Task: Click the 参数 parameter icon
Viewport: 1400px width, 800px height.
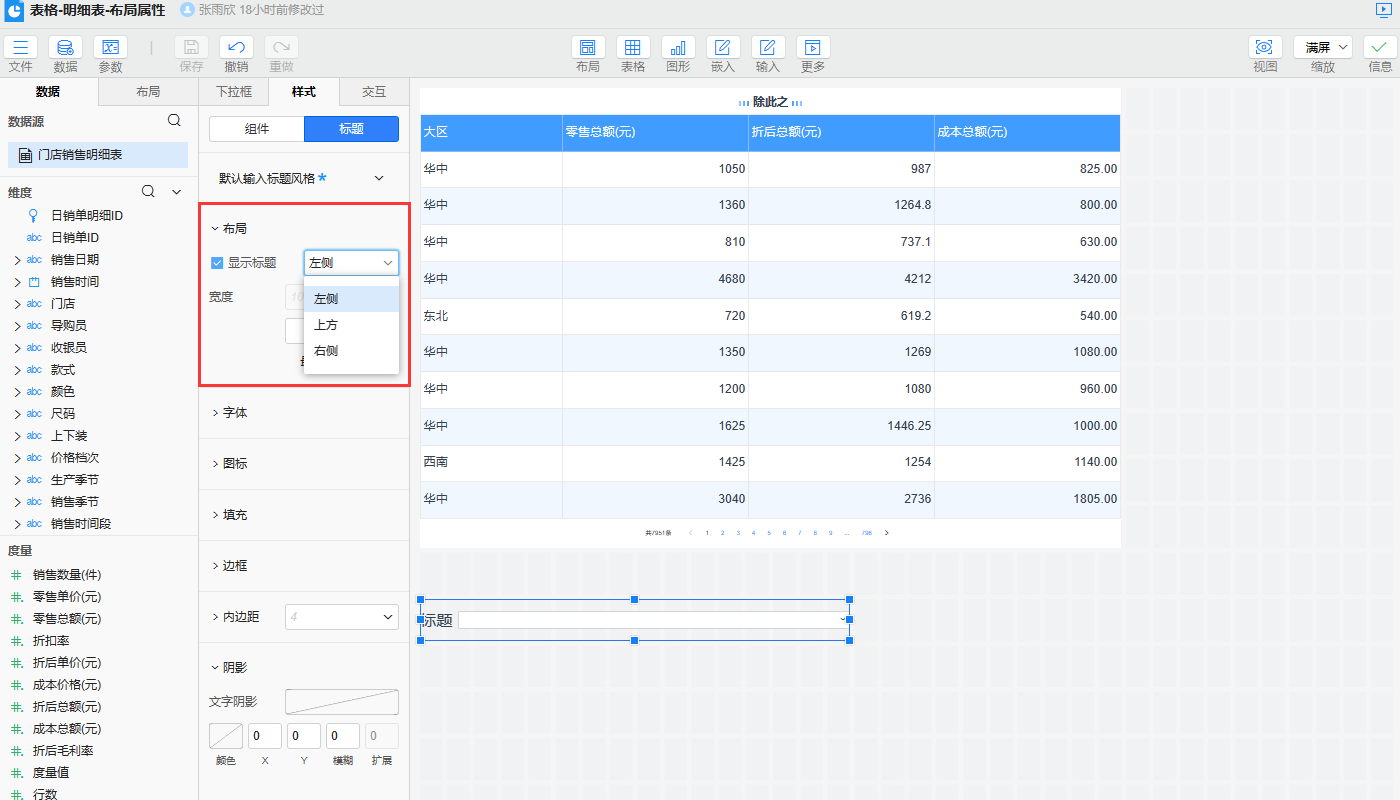Action: point(110,48)
